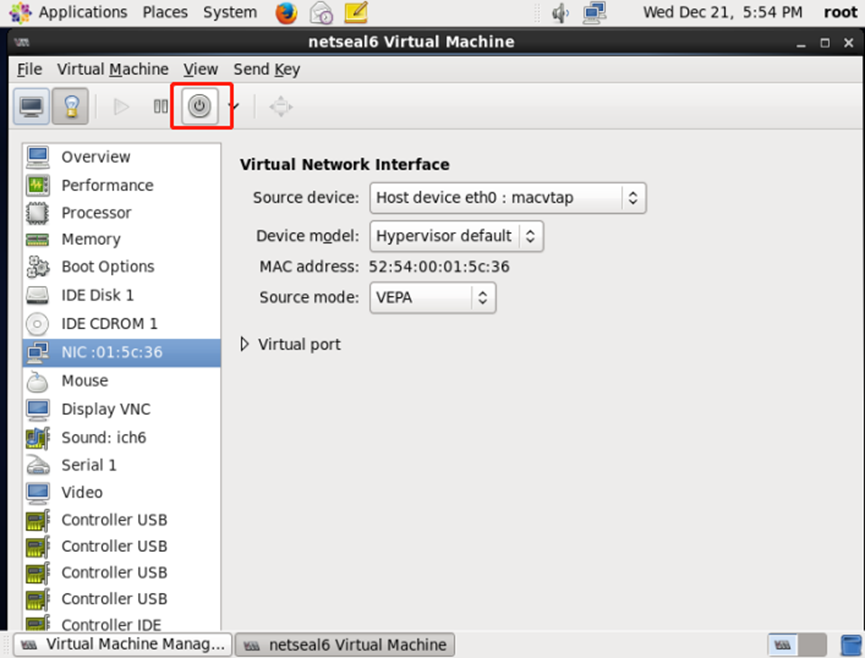
Task: Click the Mouse device icon
Action: pyautogui.click(x=38, y=381)
